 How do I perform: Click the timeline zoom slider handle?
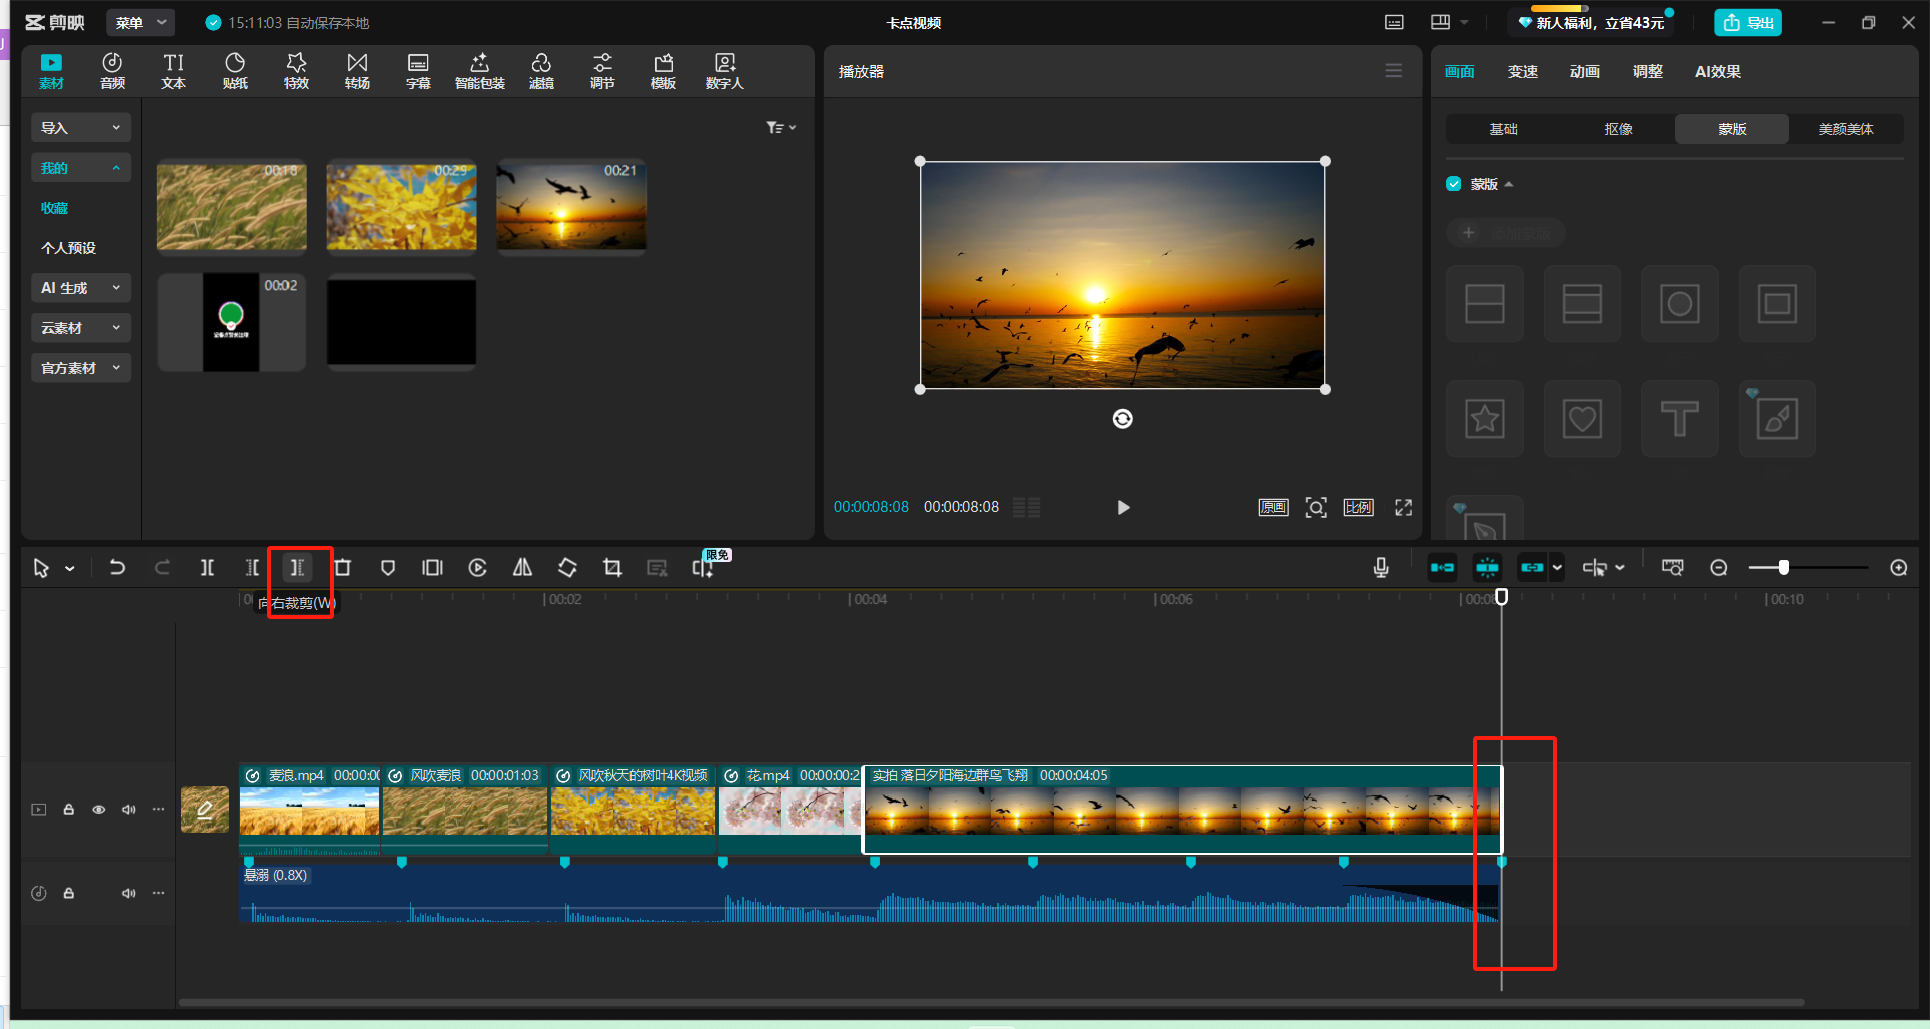click(x=1783, y=568)
